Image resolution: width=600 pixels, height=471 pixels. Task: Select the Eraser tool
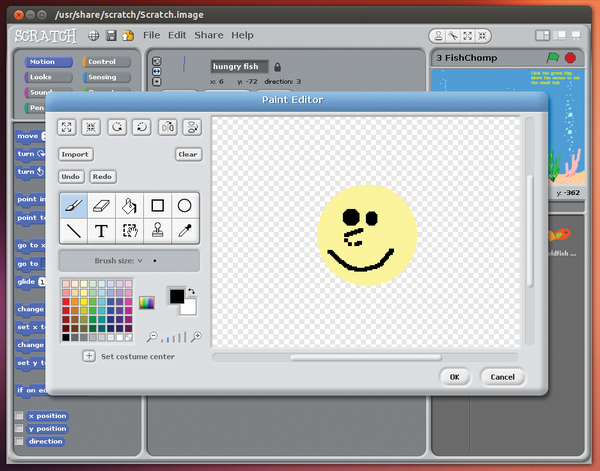coord(101,205)
